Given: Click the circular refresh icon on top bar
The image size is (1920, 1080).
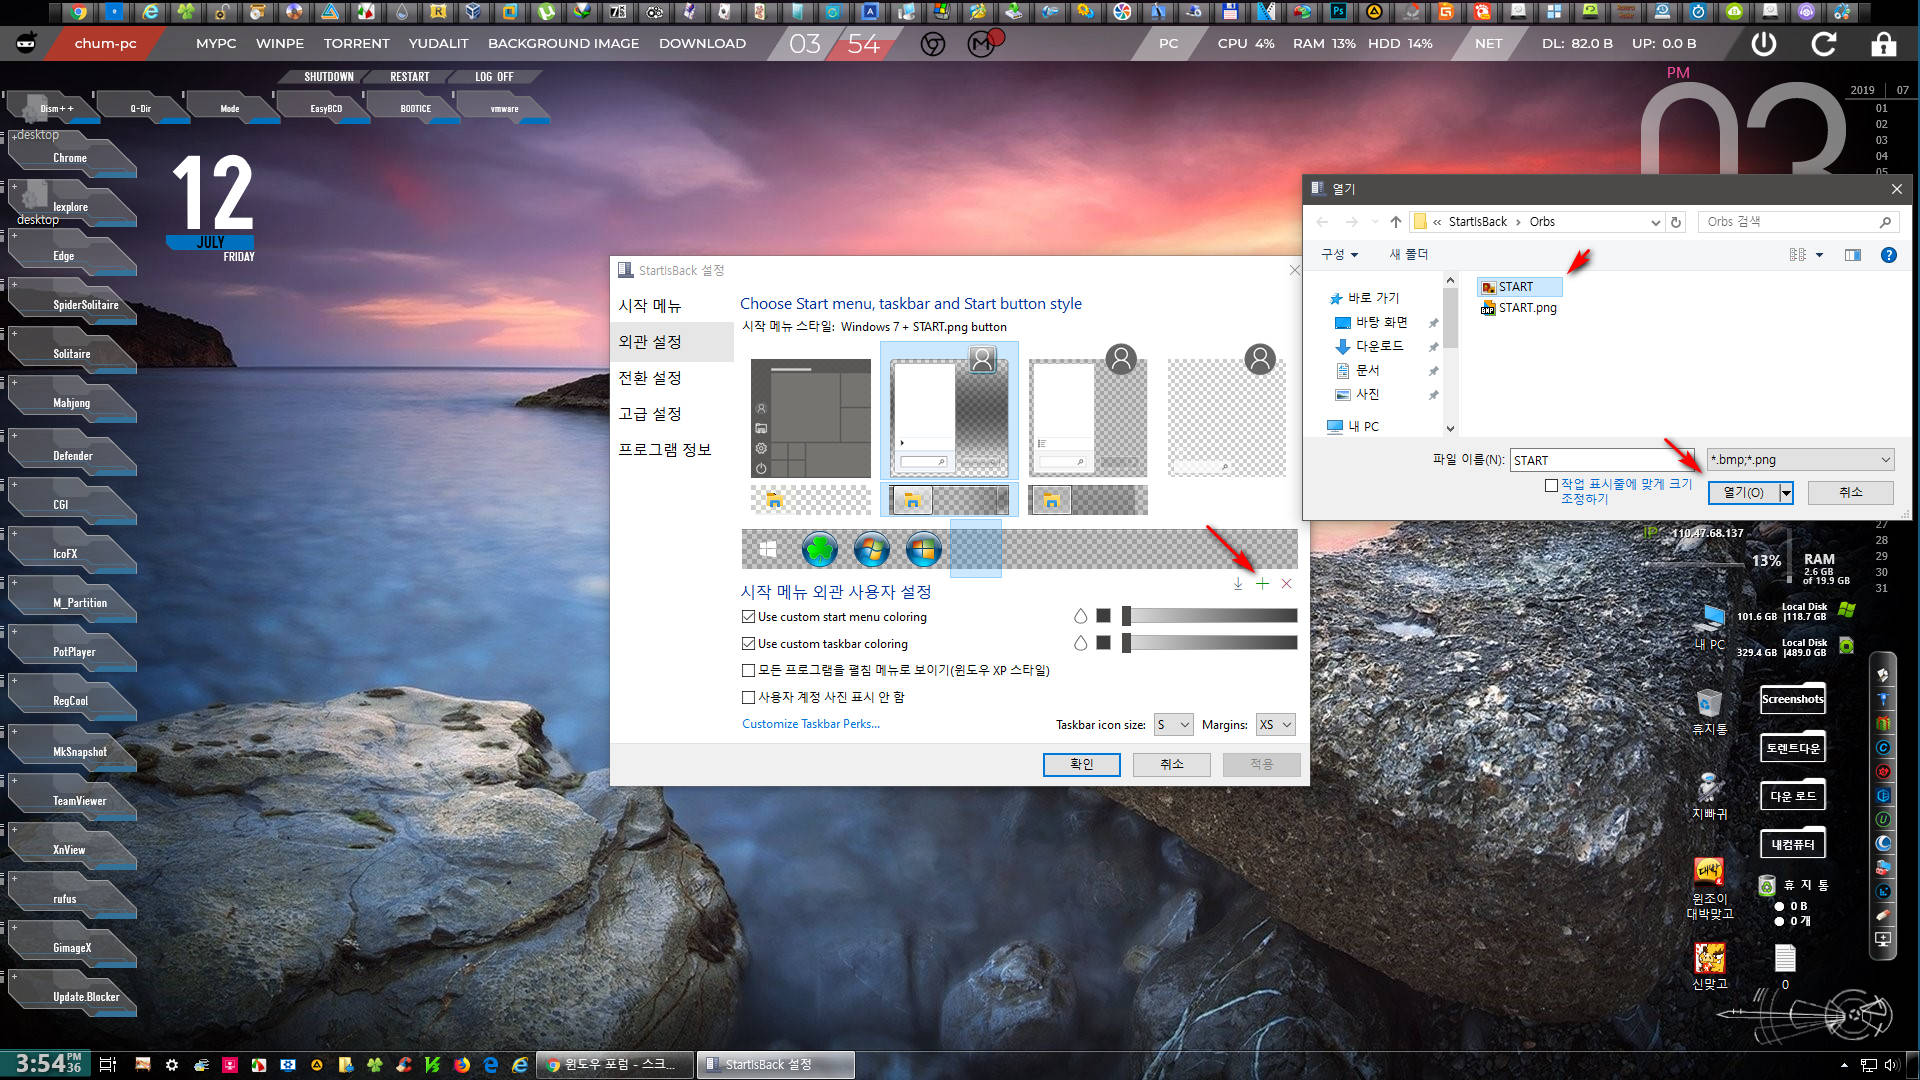Looking at the screenshot, I should 1824,44.
